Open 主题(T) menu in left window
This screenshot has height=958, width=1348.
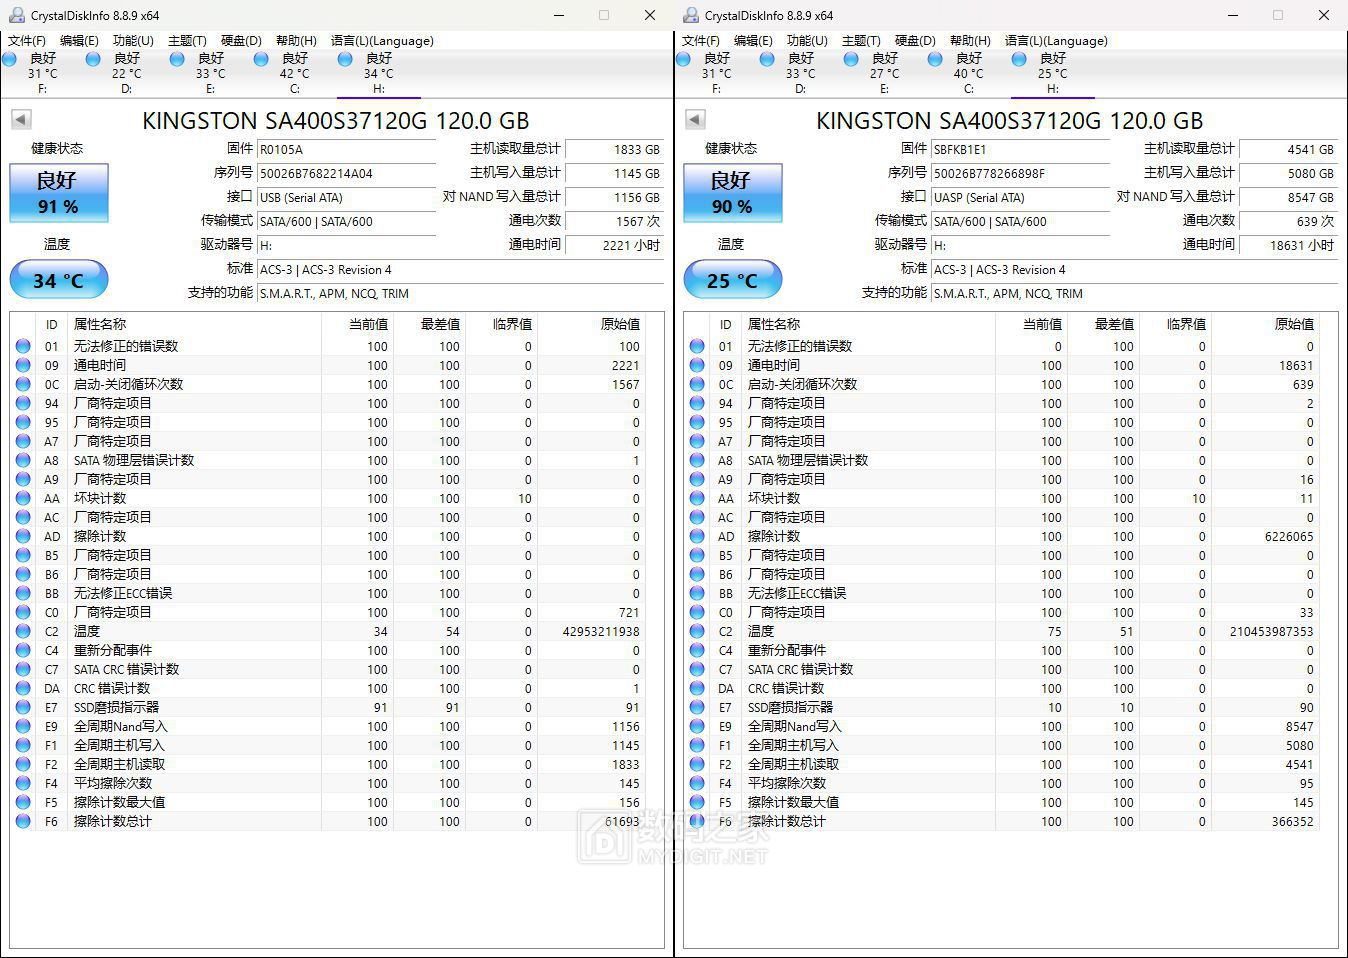(187, 41)
